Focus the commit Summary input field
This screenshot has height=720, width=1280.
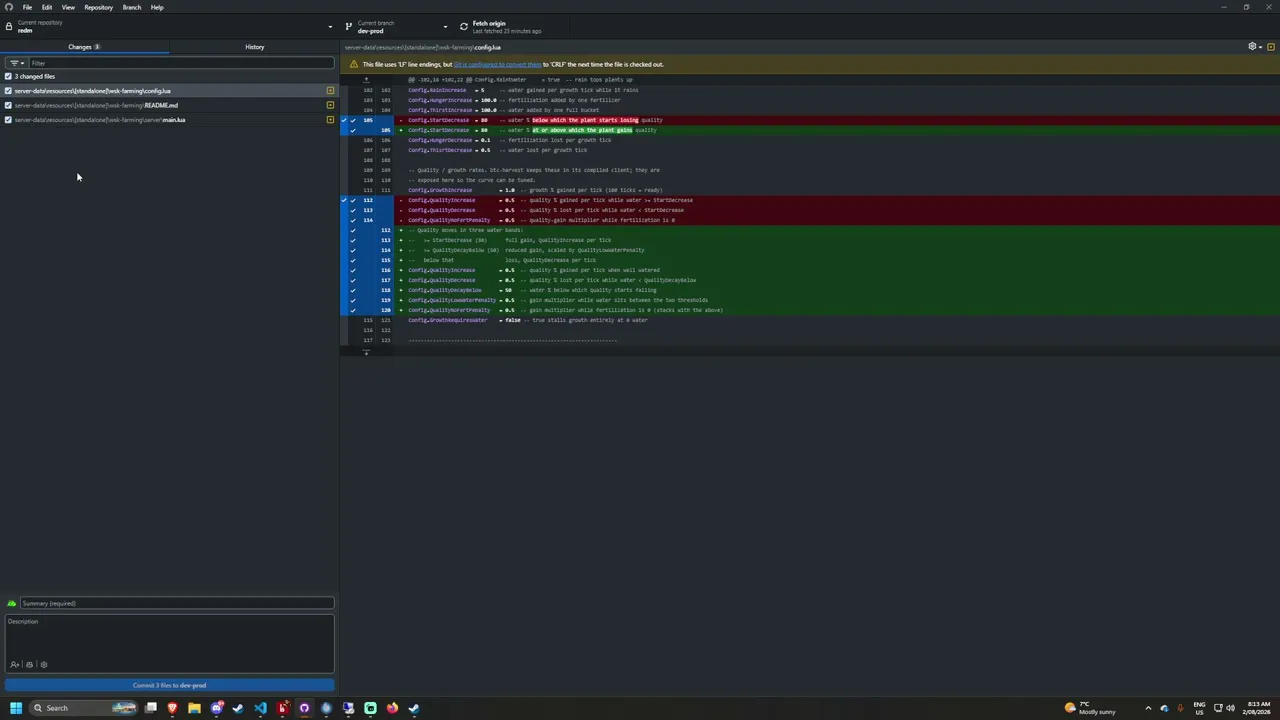pyautogui.click(x=177, y=603)
